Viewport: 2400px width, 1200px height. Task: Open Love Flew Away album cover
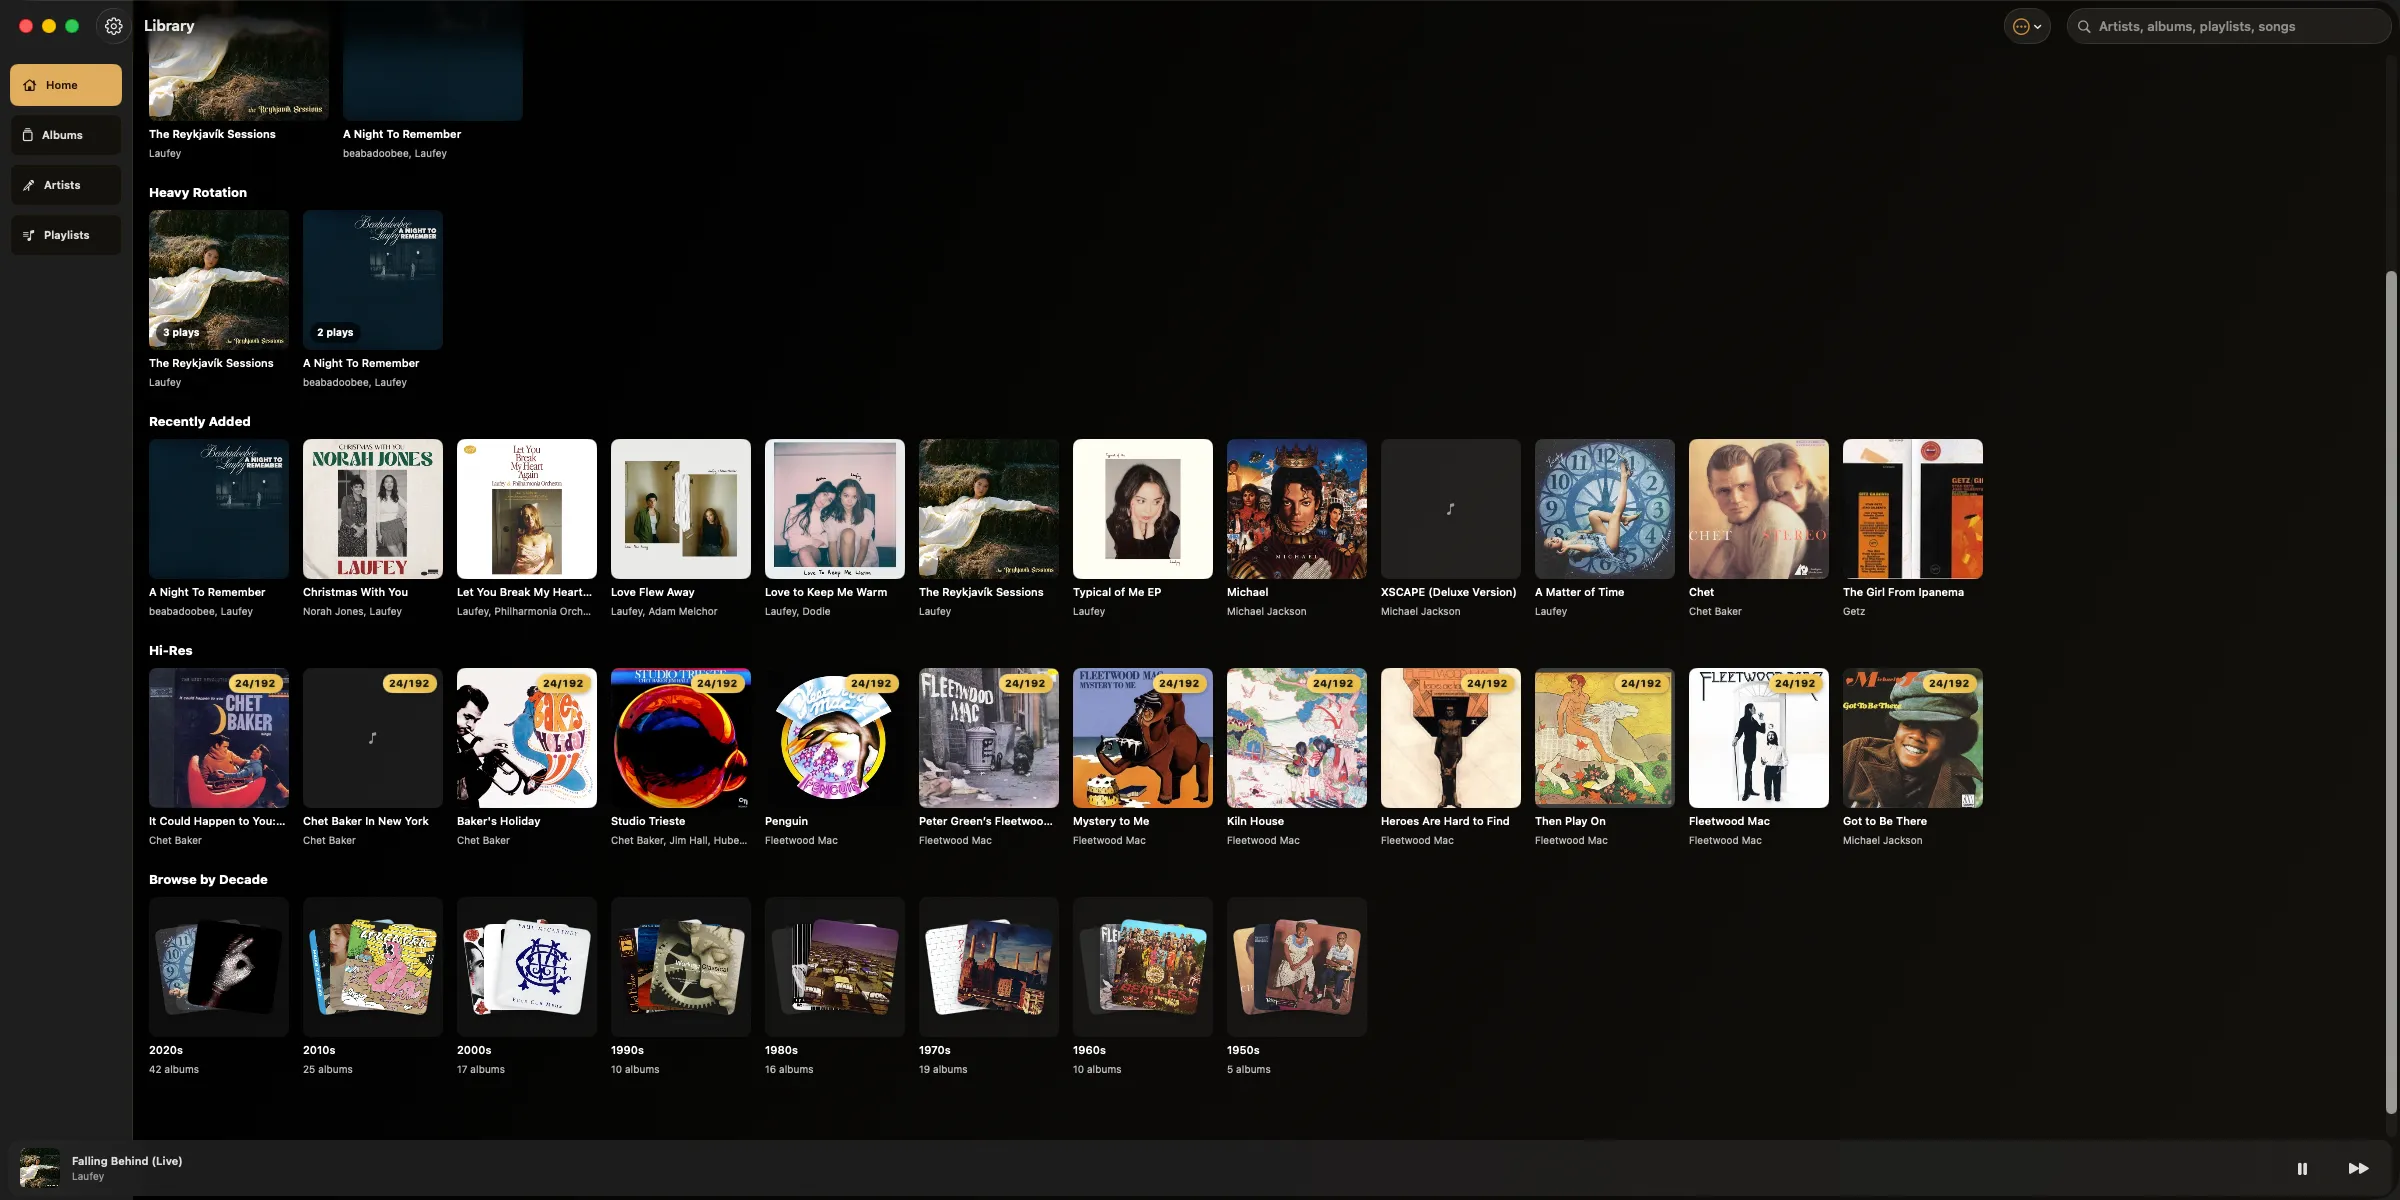coord(681,509)
